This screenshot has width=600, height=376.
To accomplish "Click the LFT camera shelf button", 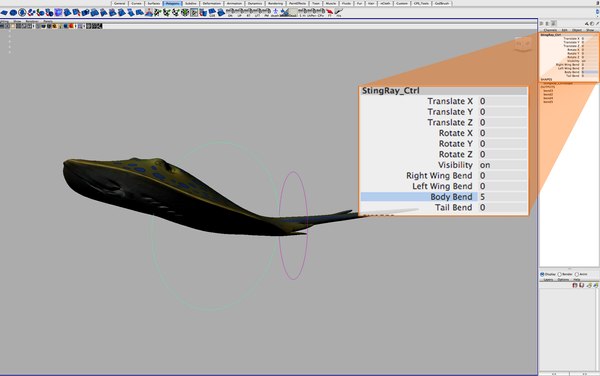I will pos(258,12).
